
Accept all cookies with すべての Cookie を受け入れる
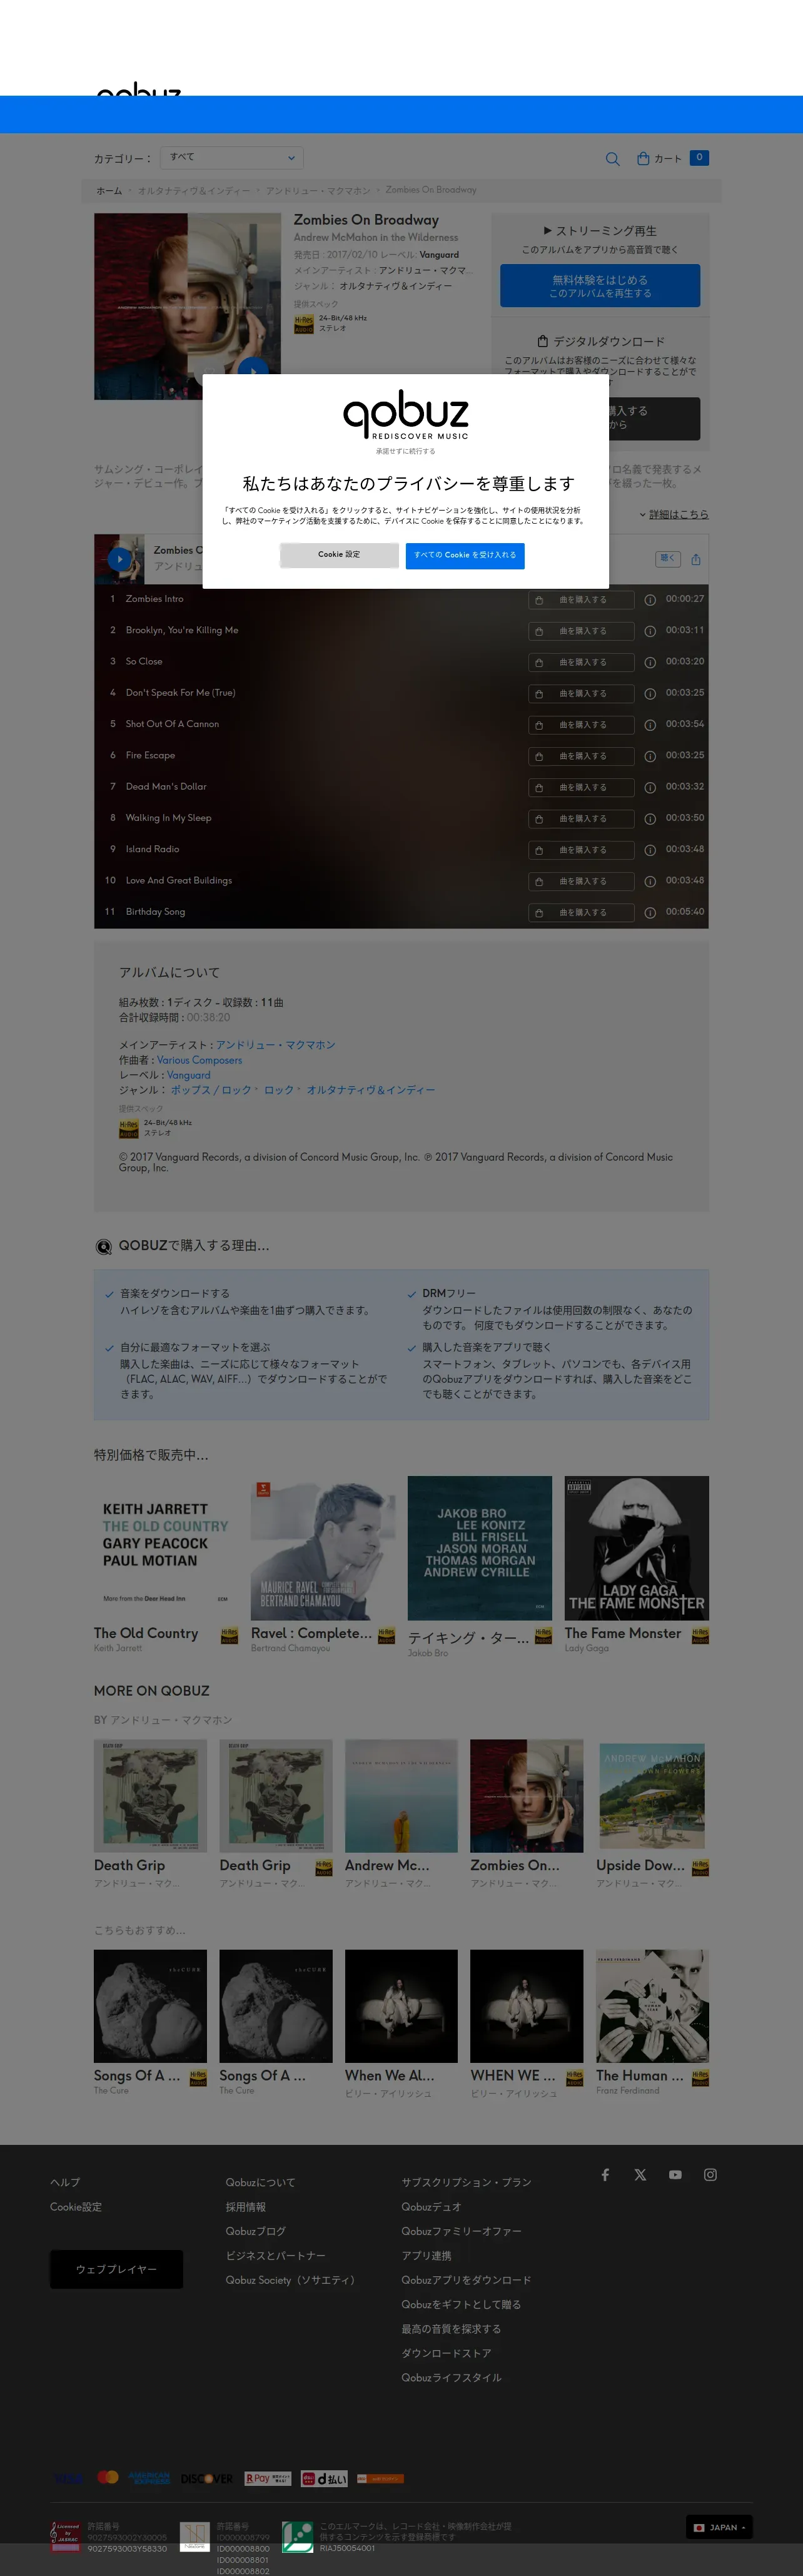465,555
